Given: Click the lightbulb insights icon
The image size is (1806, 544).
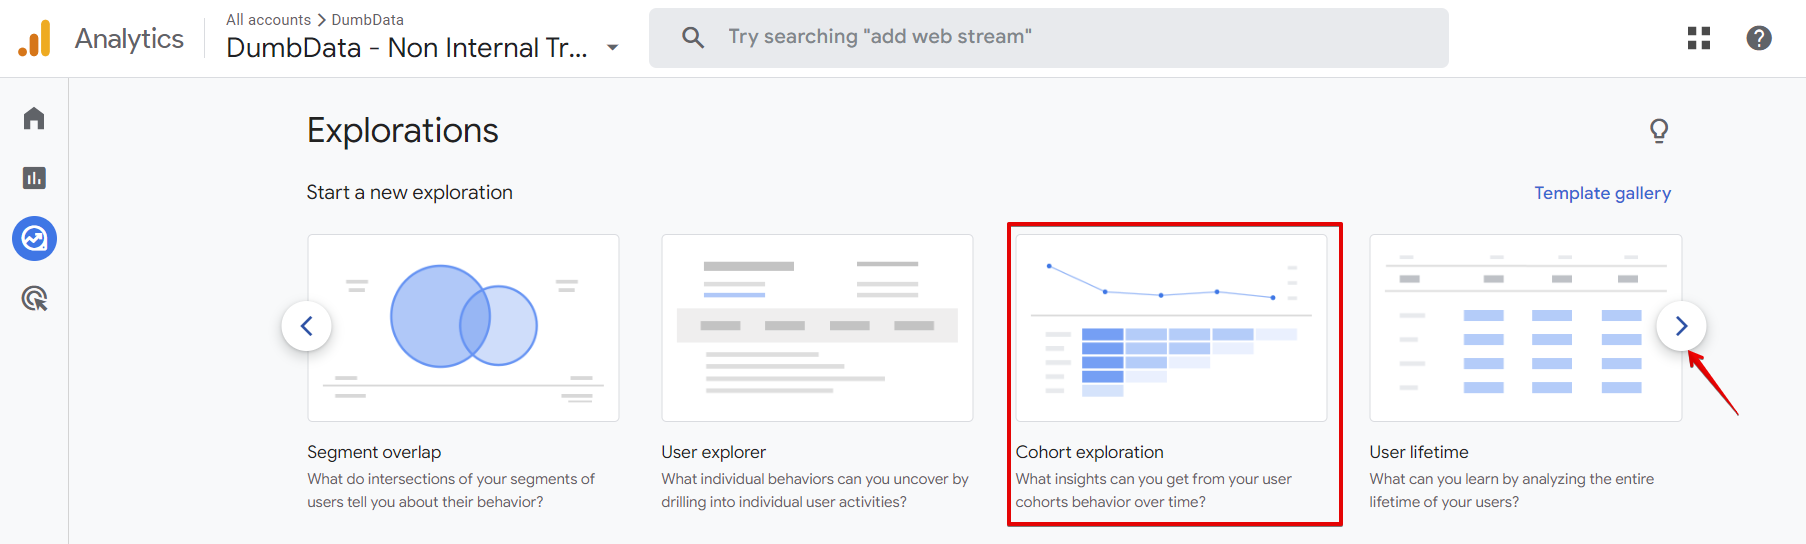Looking at the screenshot, I should pos(1658,131).
